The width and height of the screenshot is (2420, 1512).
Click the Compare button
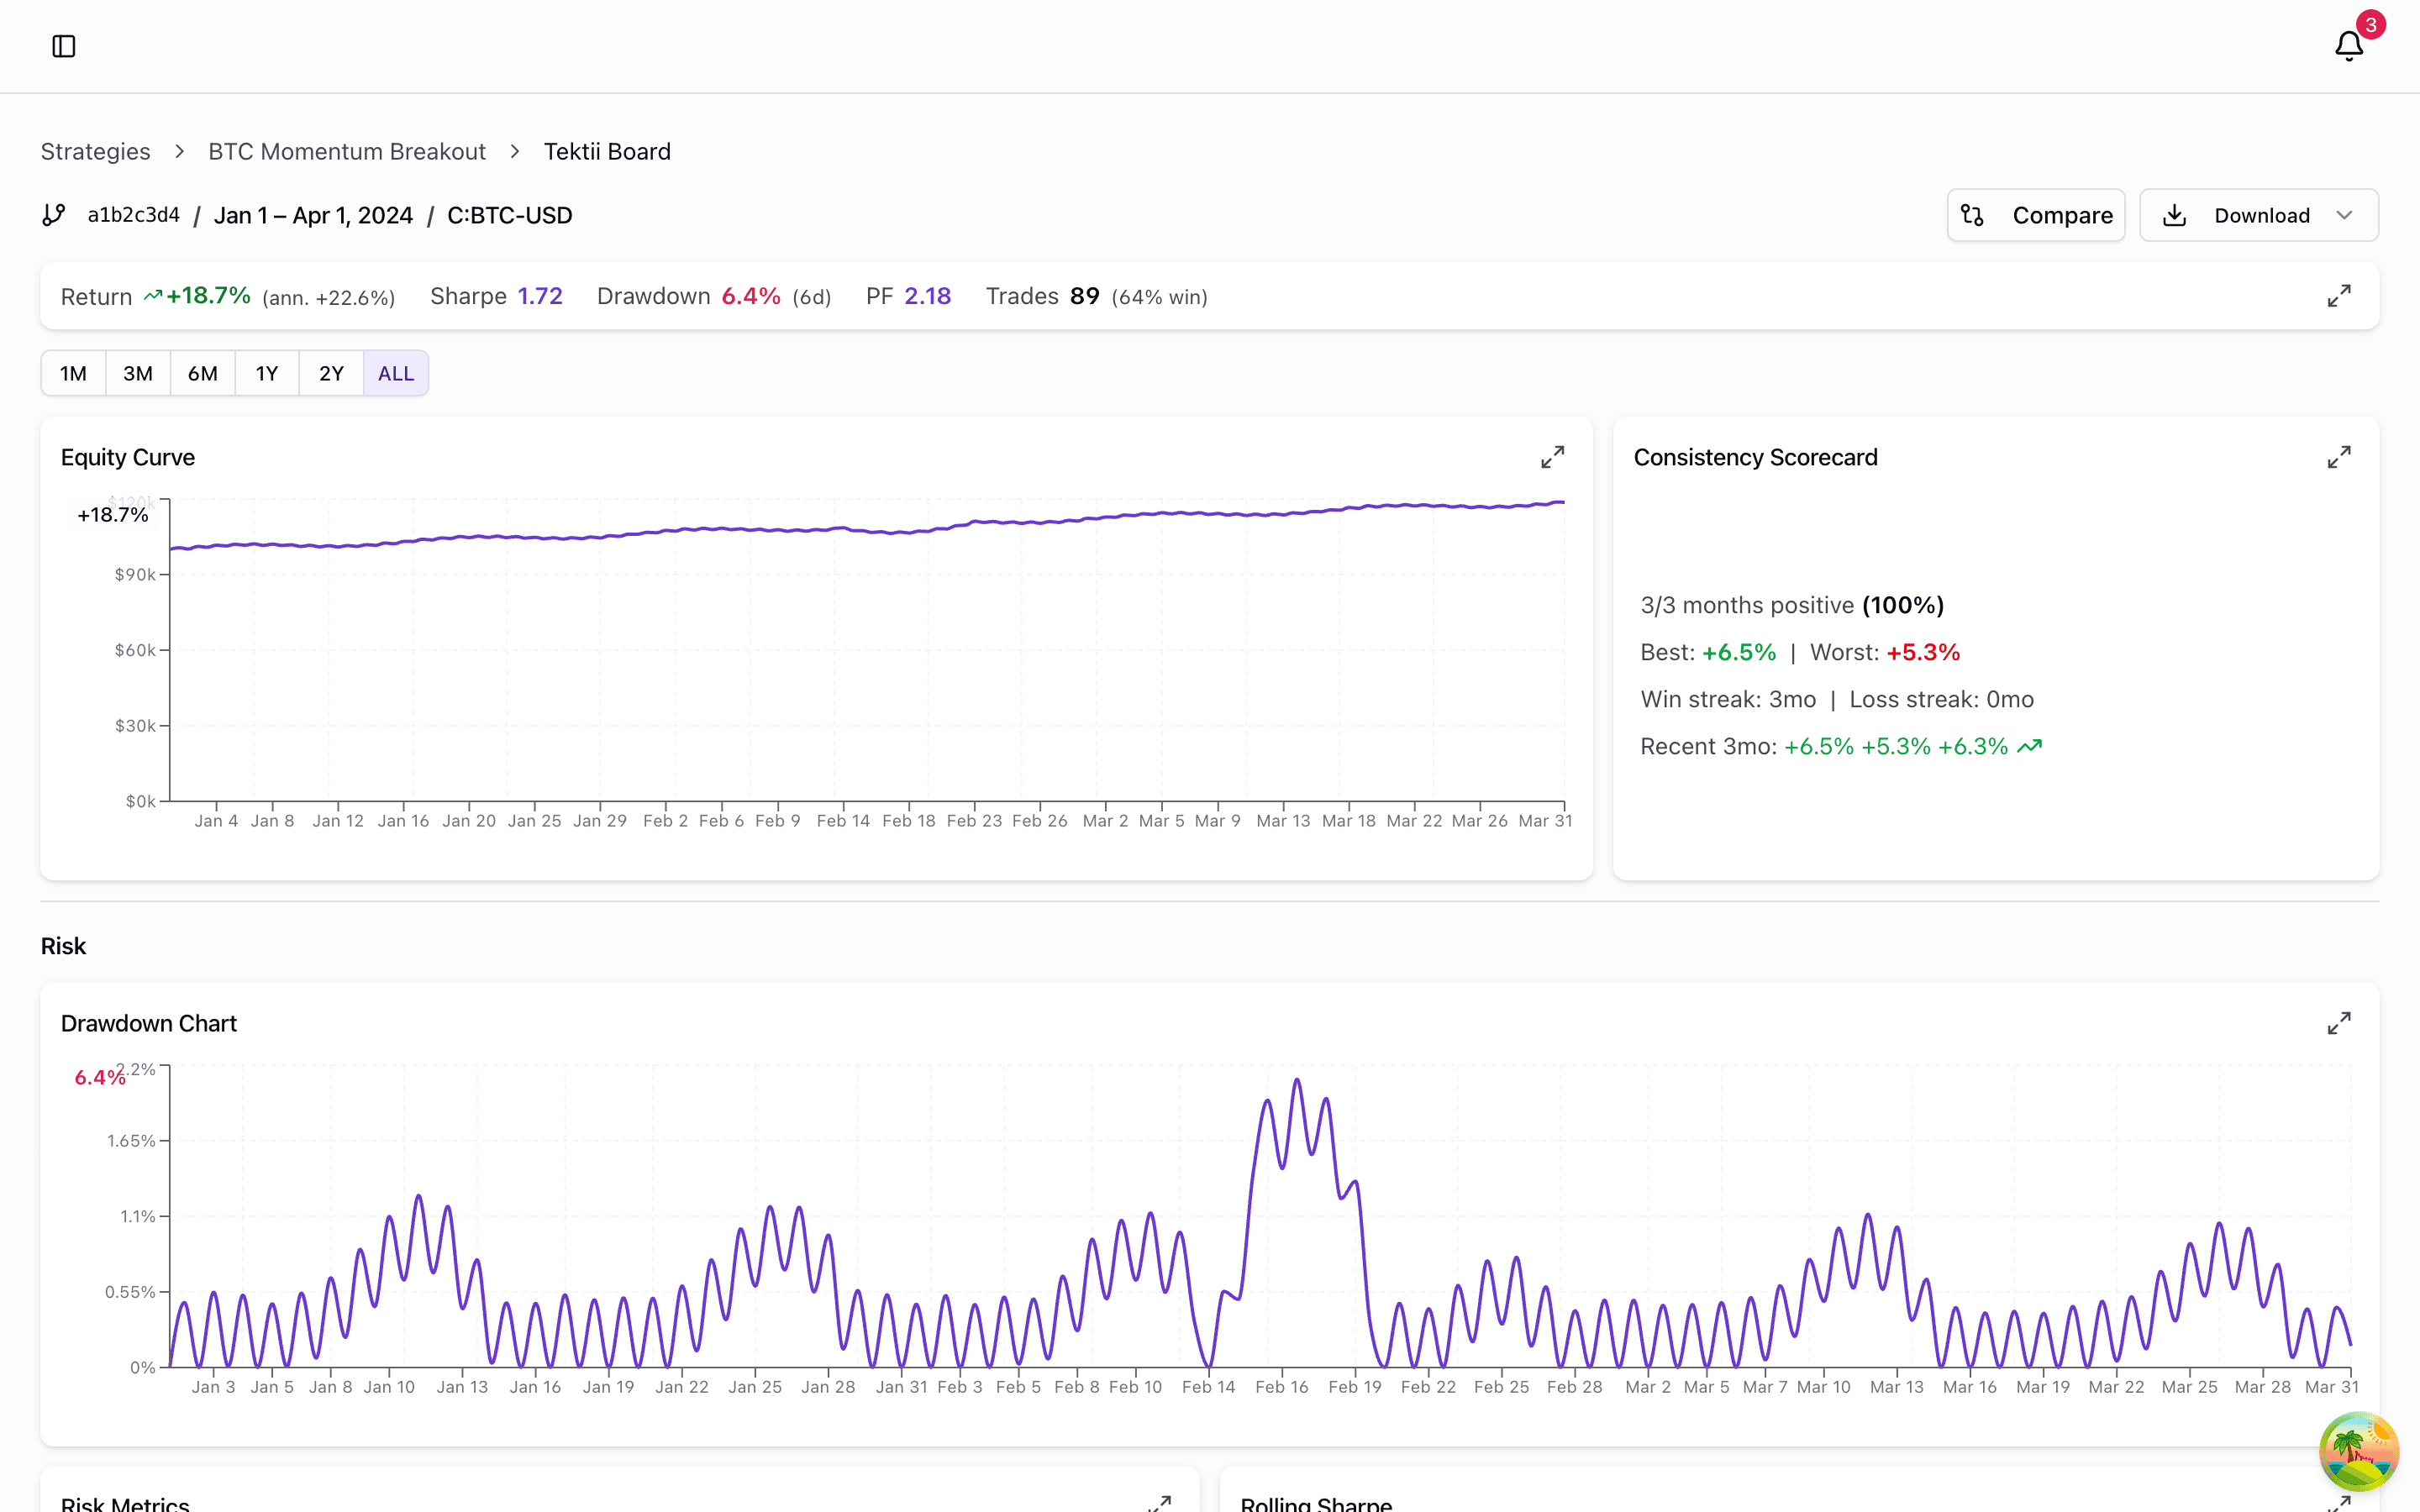(2035, 214)
